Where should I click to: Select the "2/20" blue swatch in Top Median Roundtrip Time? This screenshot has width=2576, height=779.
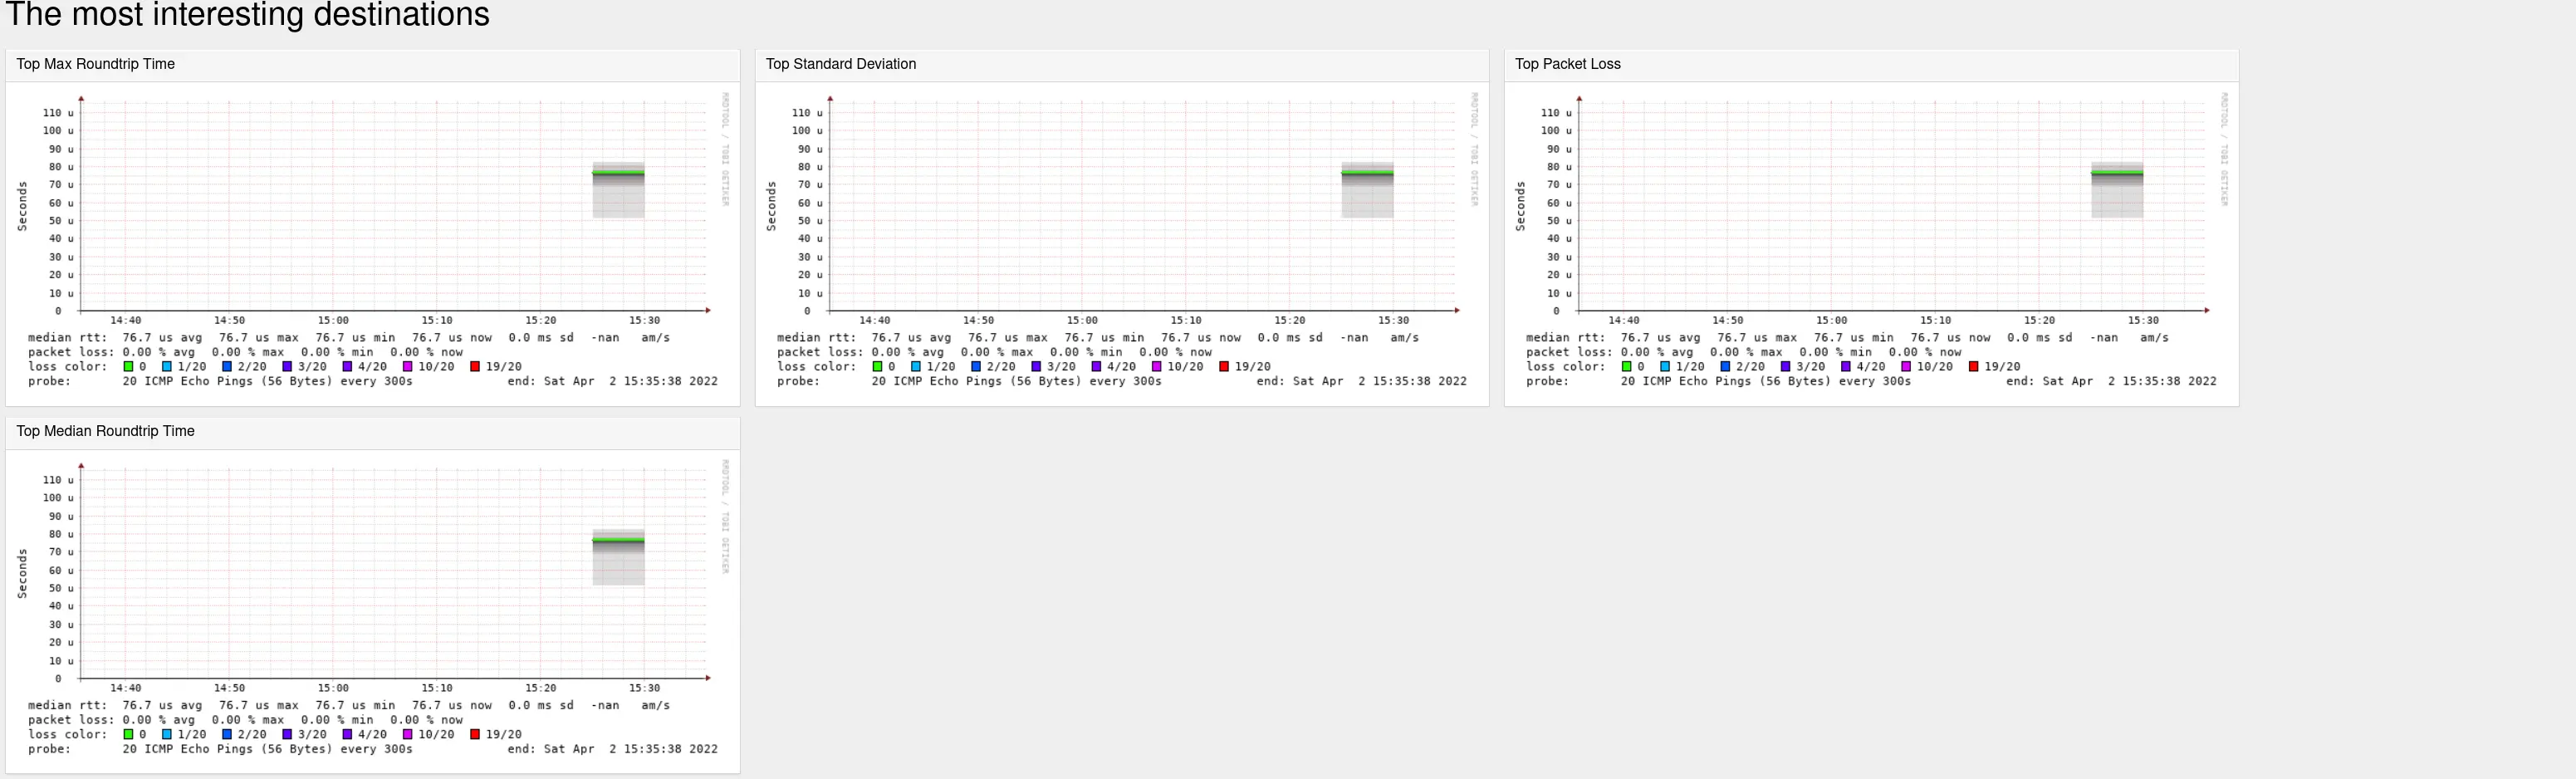pyautogui.click(x=228, y=733)
